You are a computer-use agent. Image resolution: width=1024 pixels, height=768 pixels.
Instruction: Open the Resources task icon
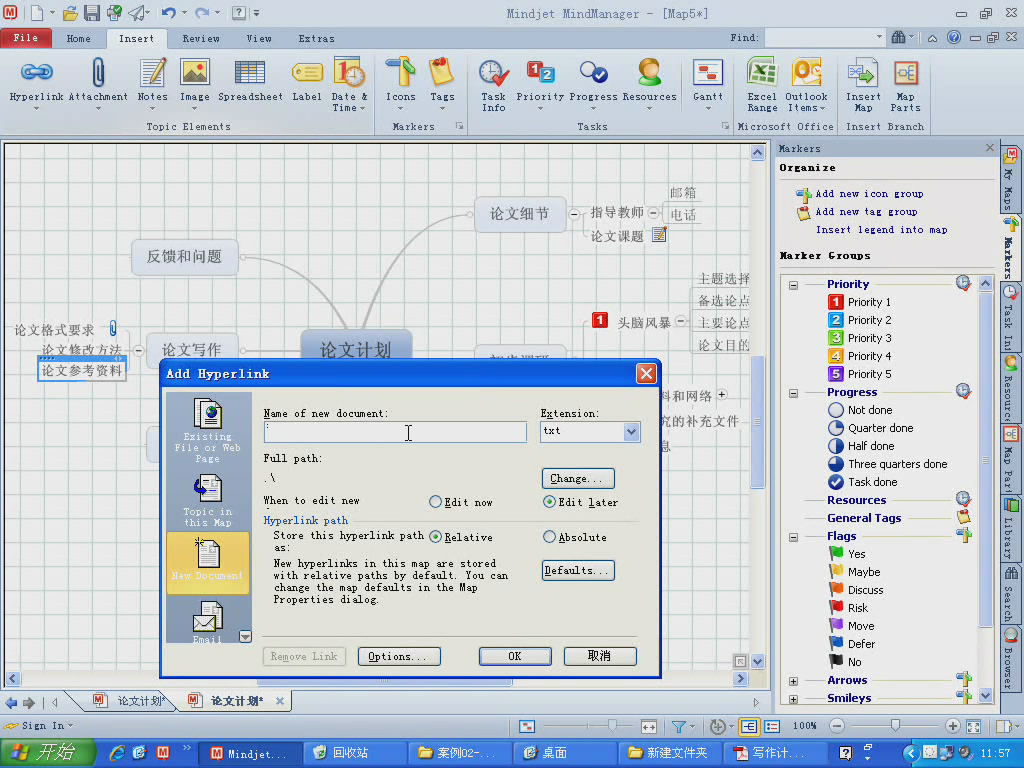(x=649, y=72)
